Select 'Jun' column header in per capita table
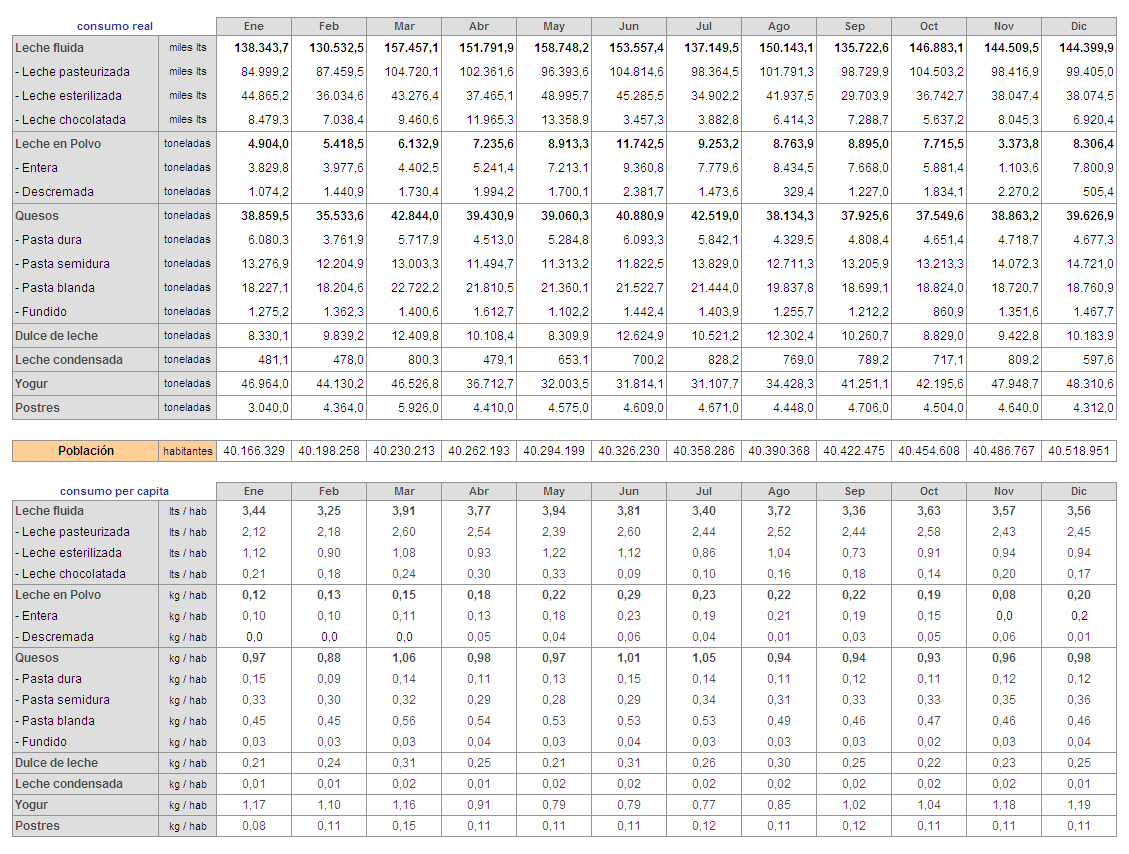 tap(629, 491)
